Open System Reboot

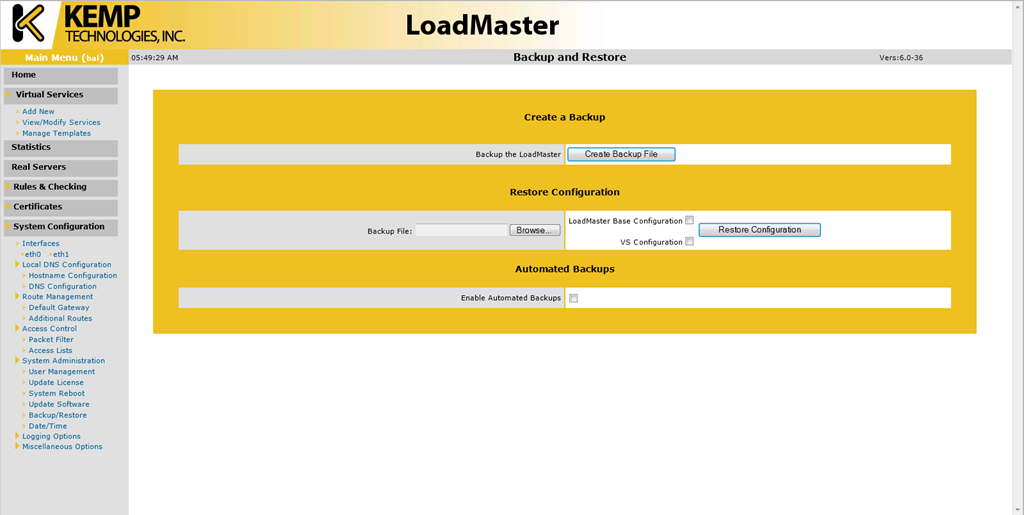point(57,394)
